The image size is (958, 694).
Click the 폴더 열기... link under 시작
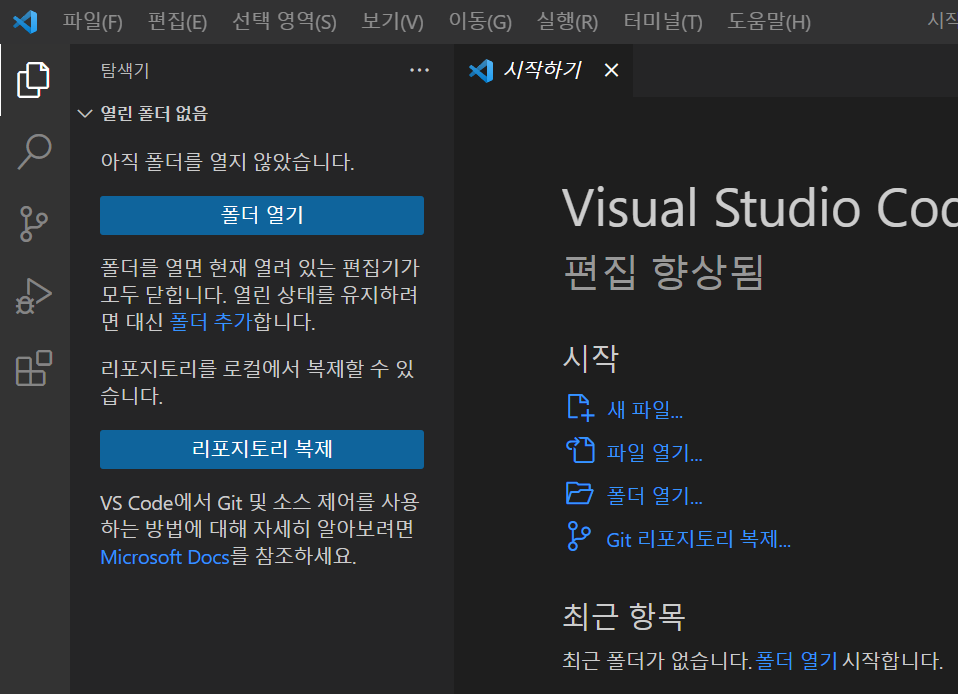coord(654,495)
